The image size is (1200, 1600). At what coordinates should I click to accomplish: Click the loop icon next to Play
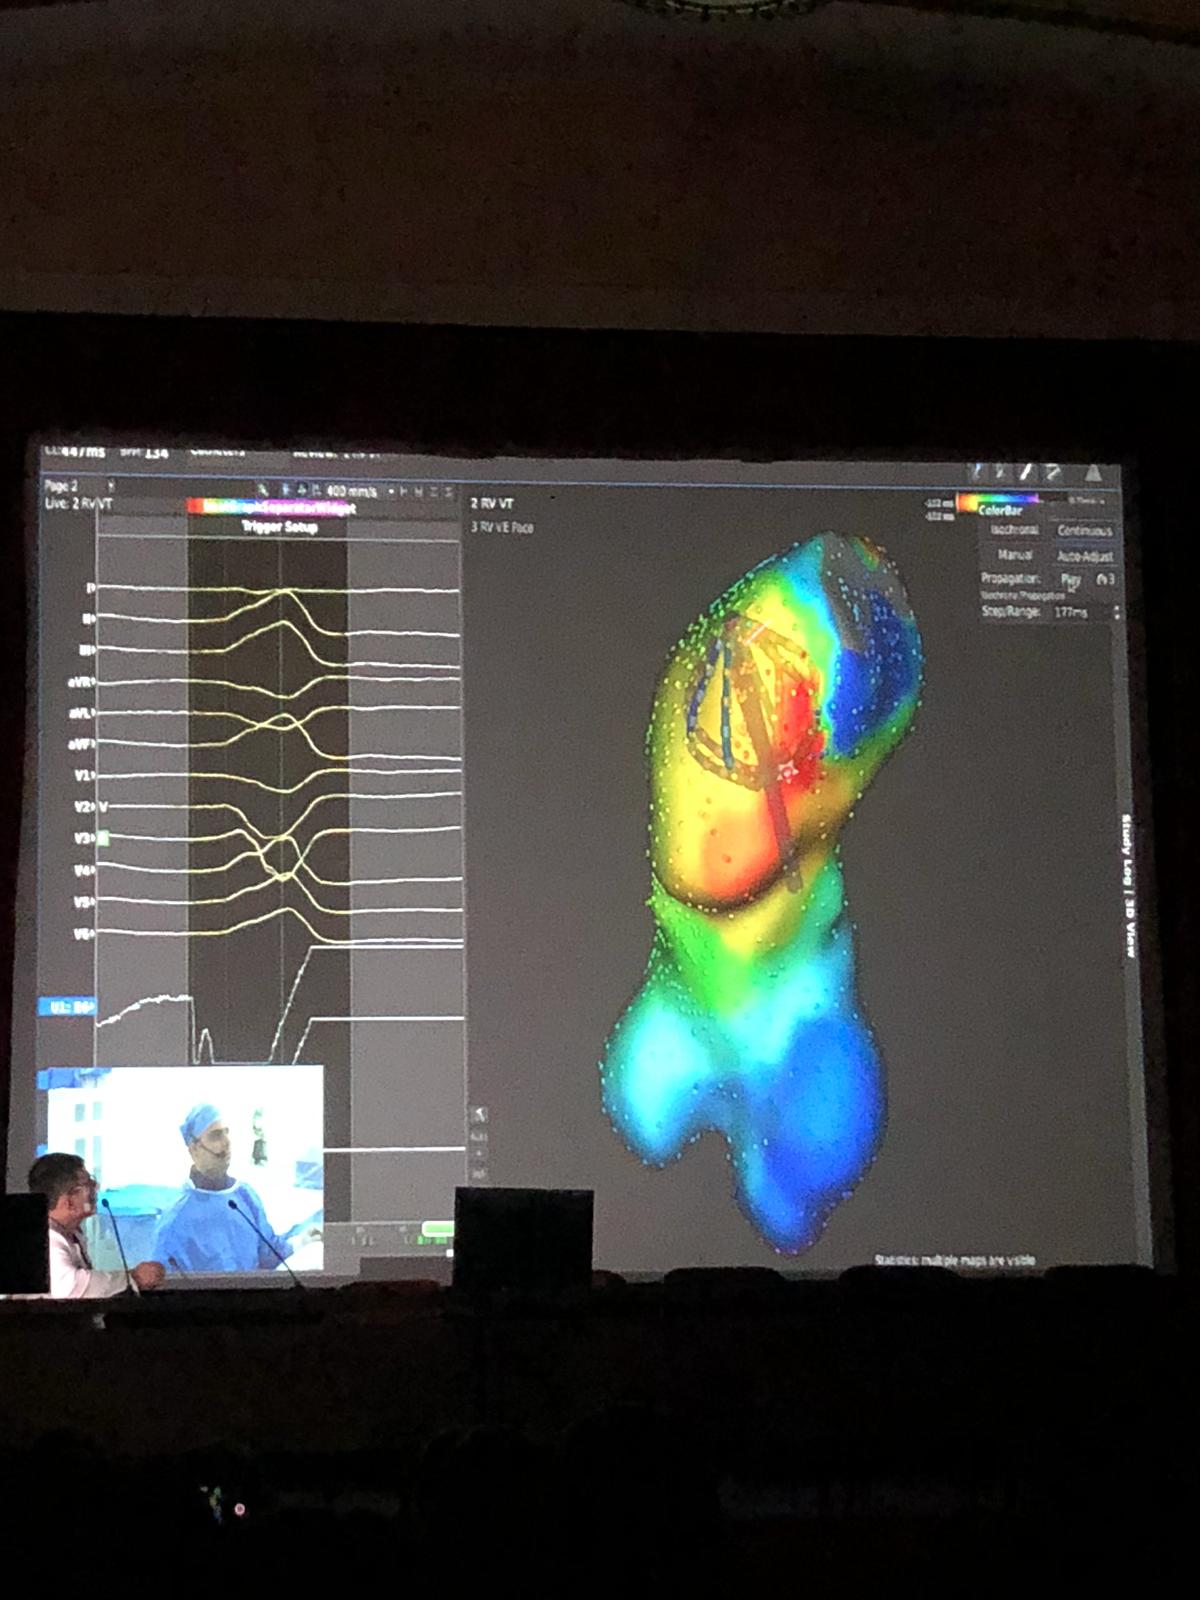[x=1104, y=579]
